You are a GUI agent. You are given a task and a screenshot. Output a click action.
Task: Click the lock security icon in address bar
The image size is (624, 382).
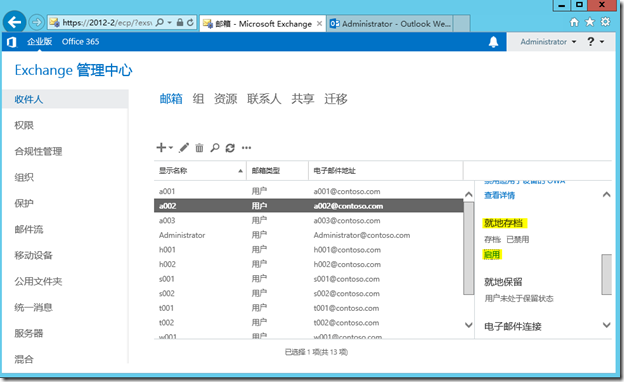click(x=180, y=23)
